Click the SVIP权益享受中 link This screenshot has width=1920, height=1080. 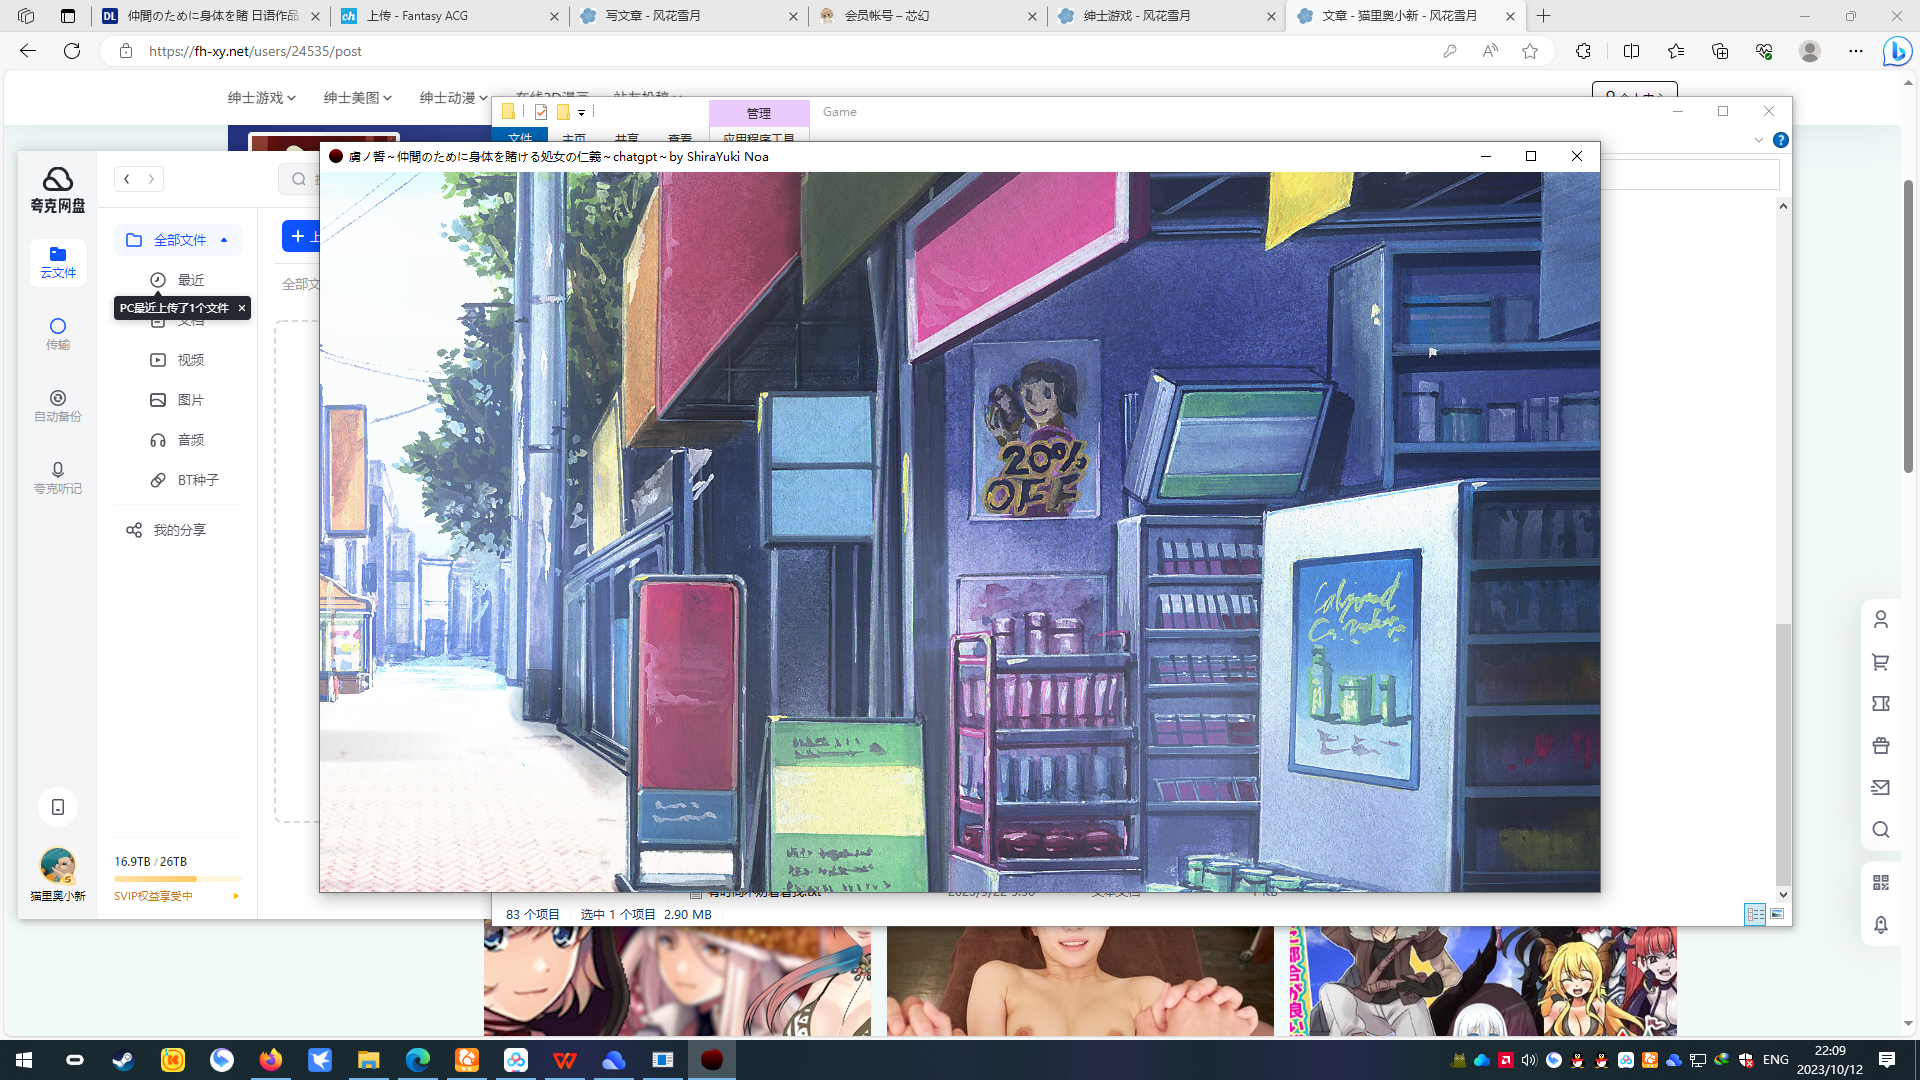tap(153, 896)
